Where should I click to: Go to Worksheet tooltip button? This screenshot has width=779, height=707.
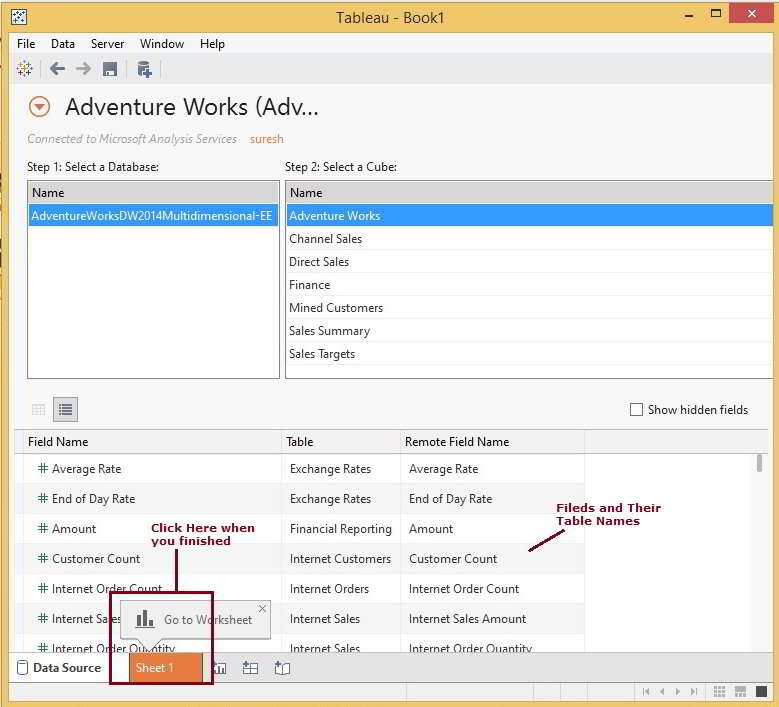[x=195, y=619]
